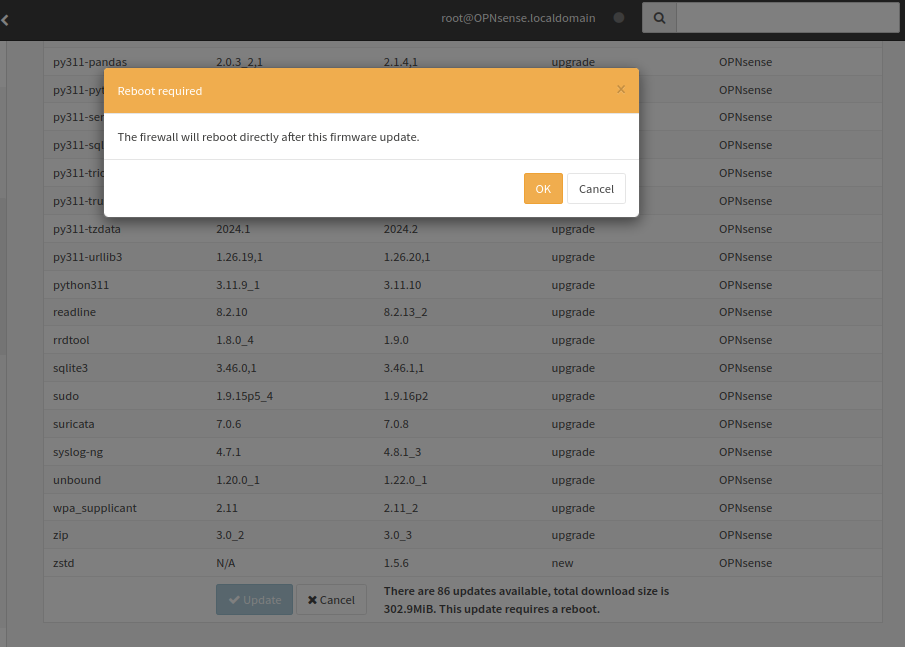Confirm the reboot by pressing OK
Screen dimensions: 905x647
click(x=543, y=189)
